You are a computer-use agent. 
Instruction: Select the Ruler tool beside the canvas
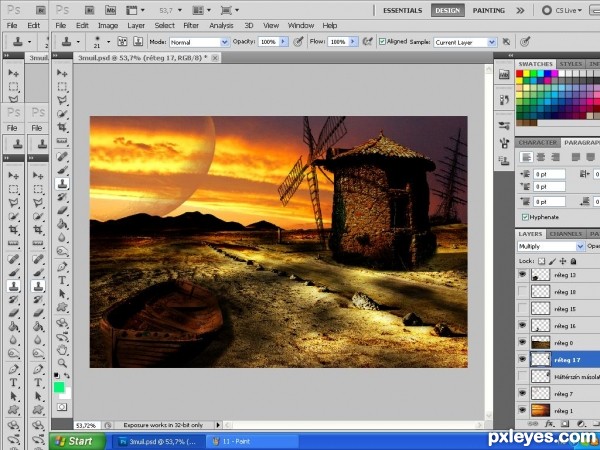pos(62,141)
